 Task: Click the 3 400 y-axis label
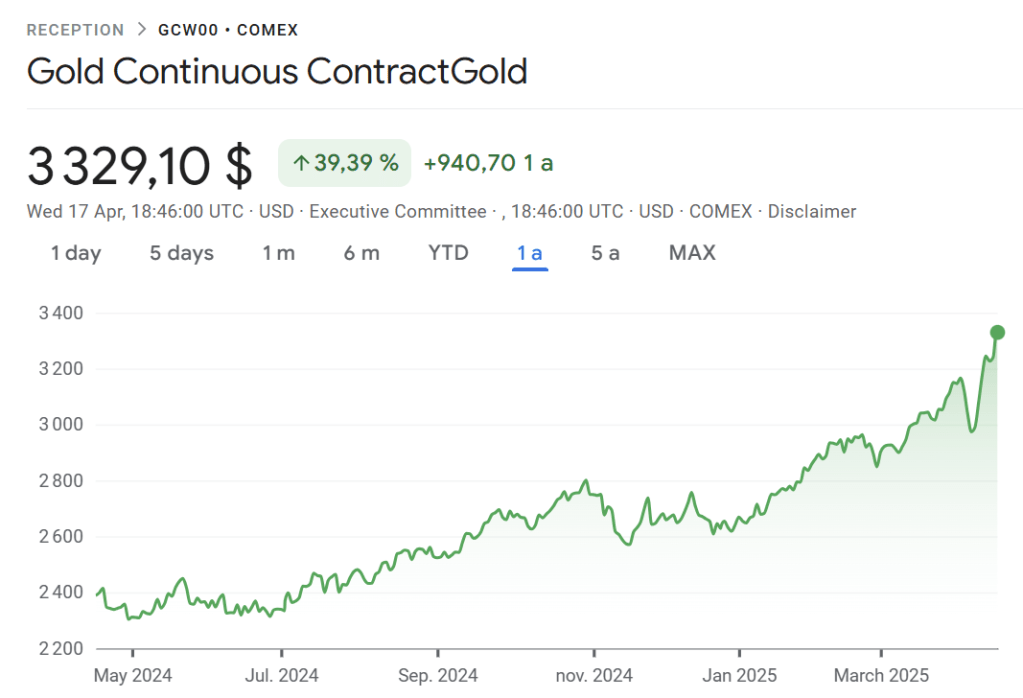coord(61,313)
